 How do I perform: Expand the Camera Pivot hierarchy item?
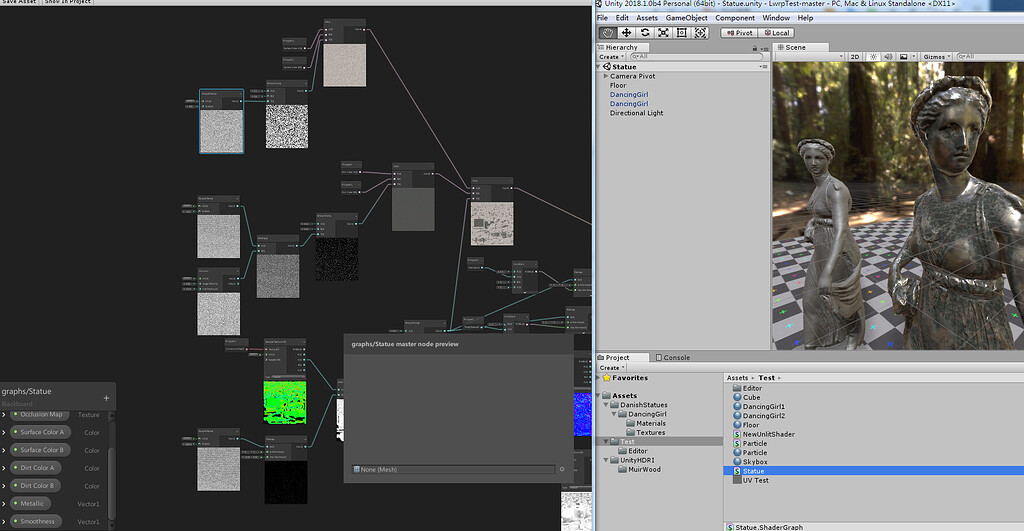point(606,76)
